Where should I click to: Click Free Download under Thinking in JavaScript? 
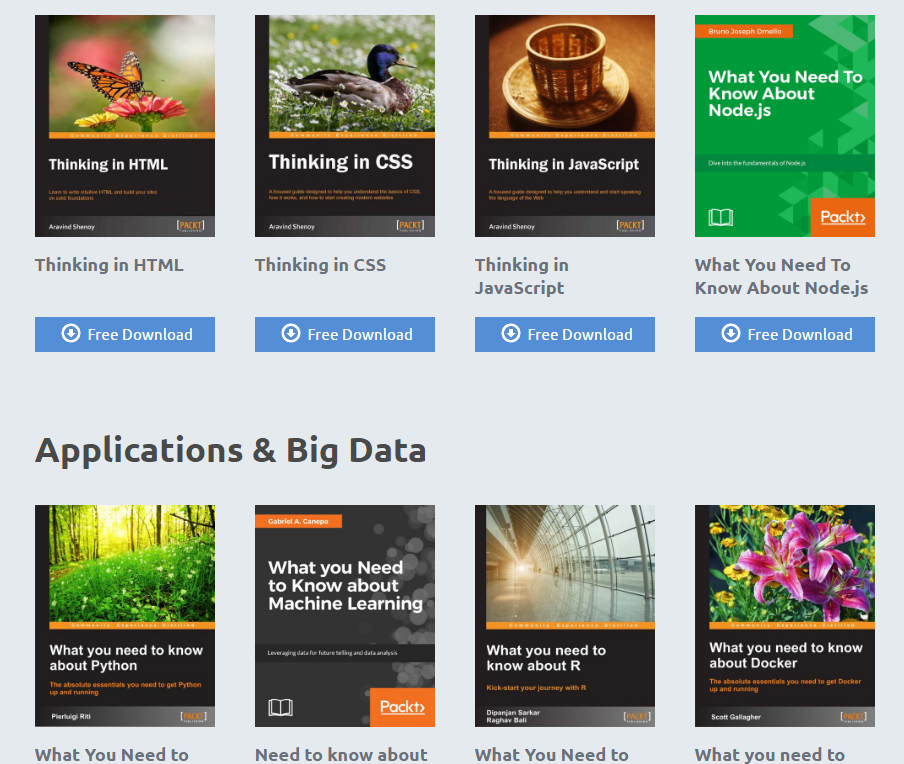[564, 334]
